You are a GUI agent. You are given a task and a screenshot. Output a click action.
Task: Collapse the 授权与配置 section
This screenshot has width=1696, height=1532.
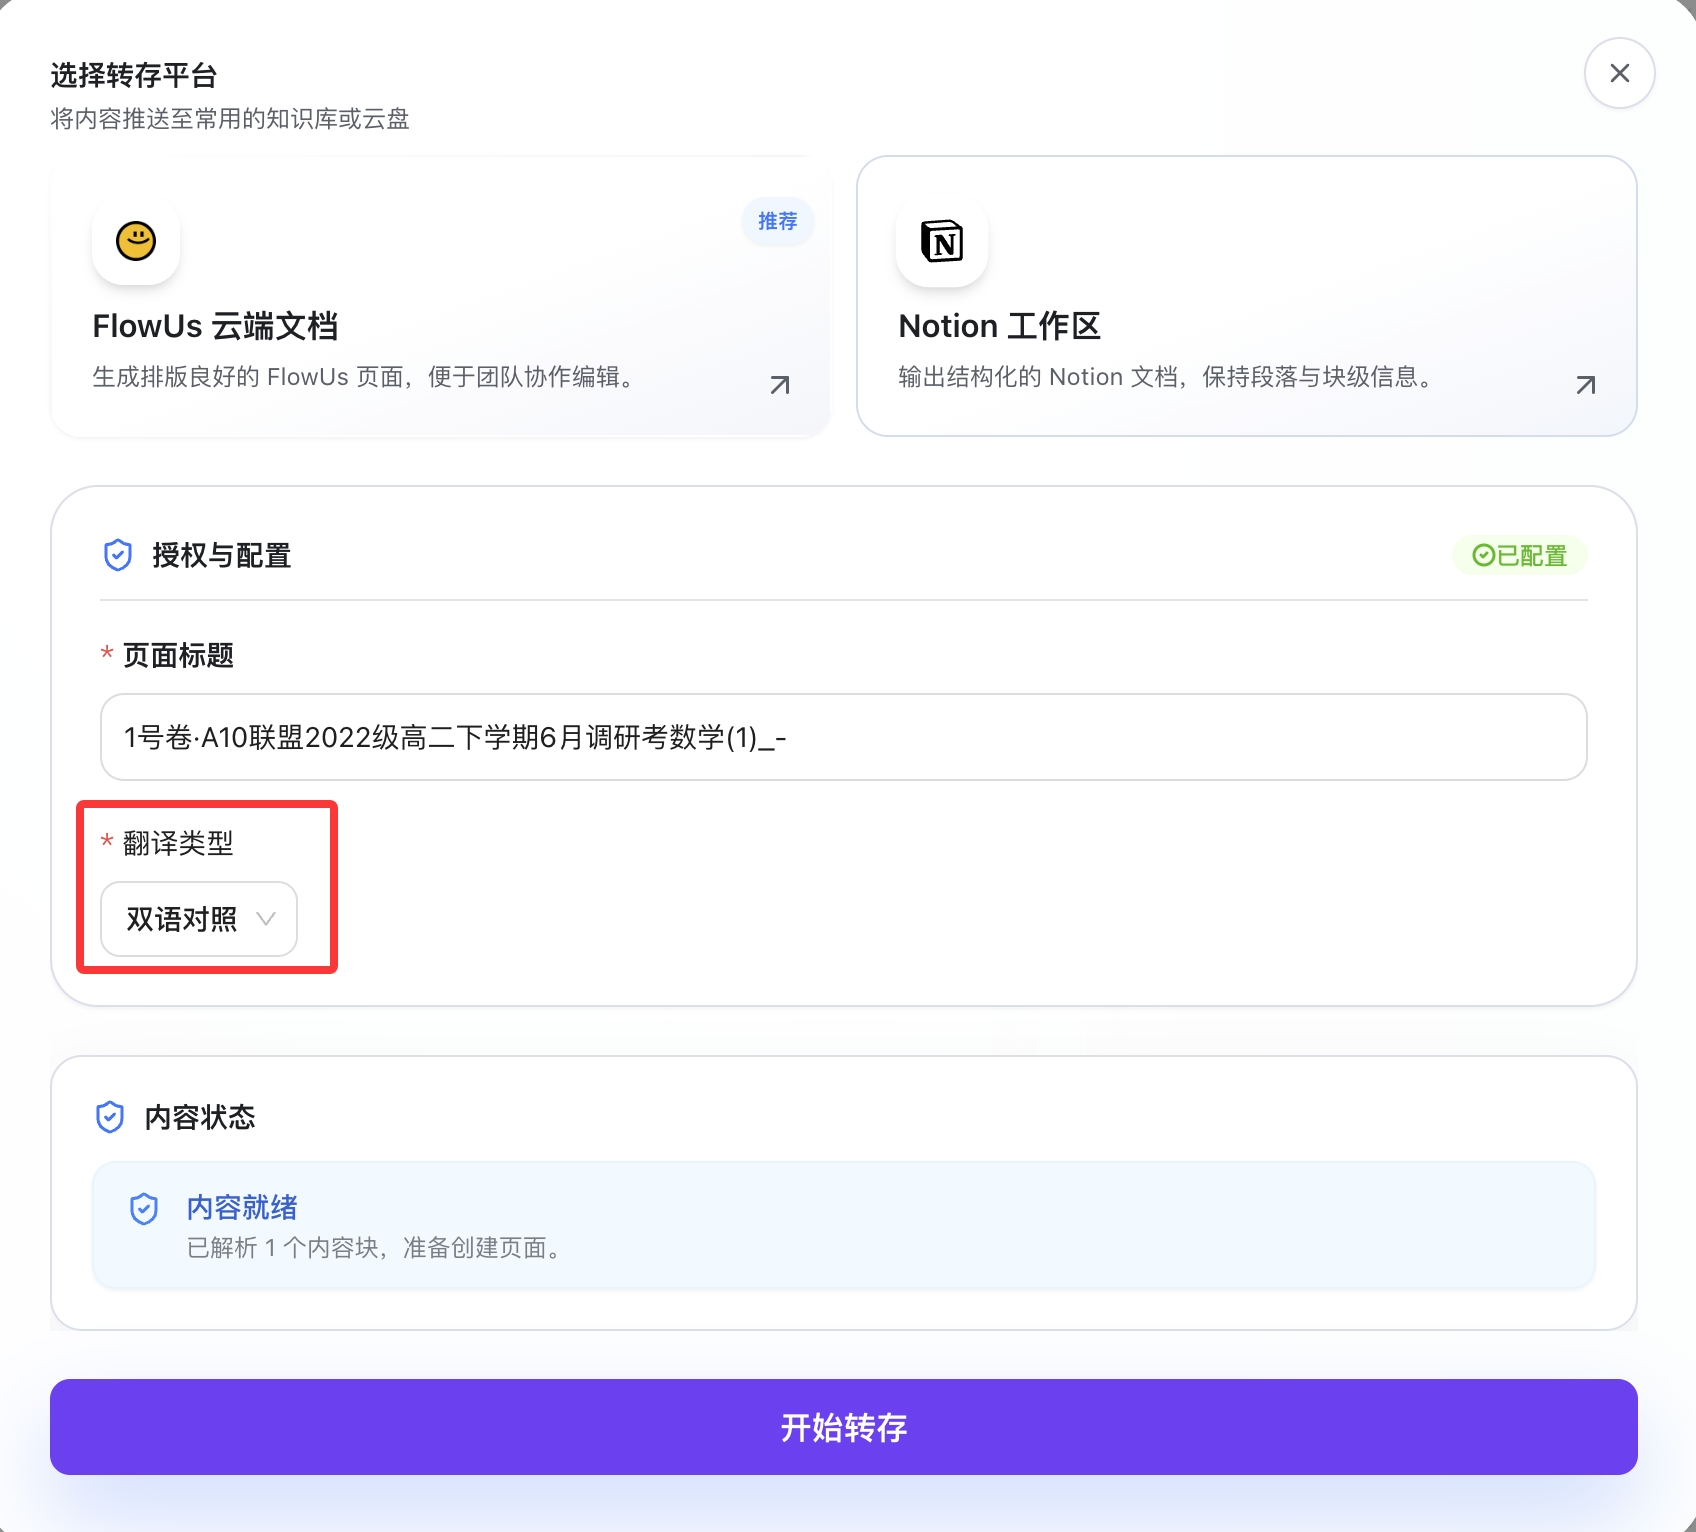pyautogui.click(x=222, y=555)
